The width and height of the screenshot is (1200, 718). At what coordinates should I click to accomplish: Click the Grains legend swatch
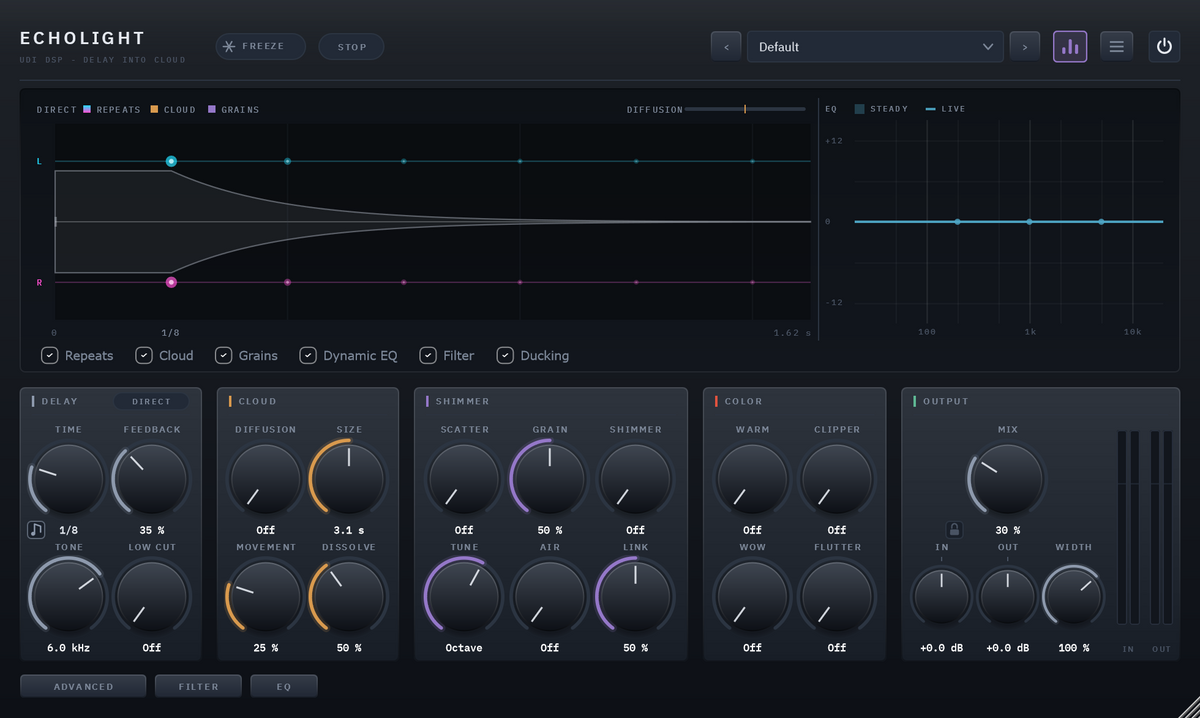point(212,109)
